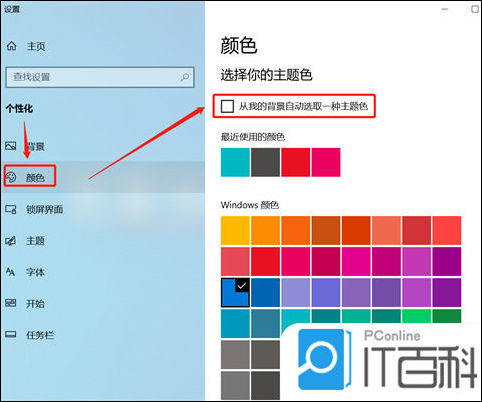The width and height of the screenshot is (482, 402).
Task: Select the yellow-gold Windows color swatch
Action: coord(235,230)
